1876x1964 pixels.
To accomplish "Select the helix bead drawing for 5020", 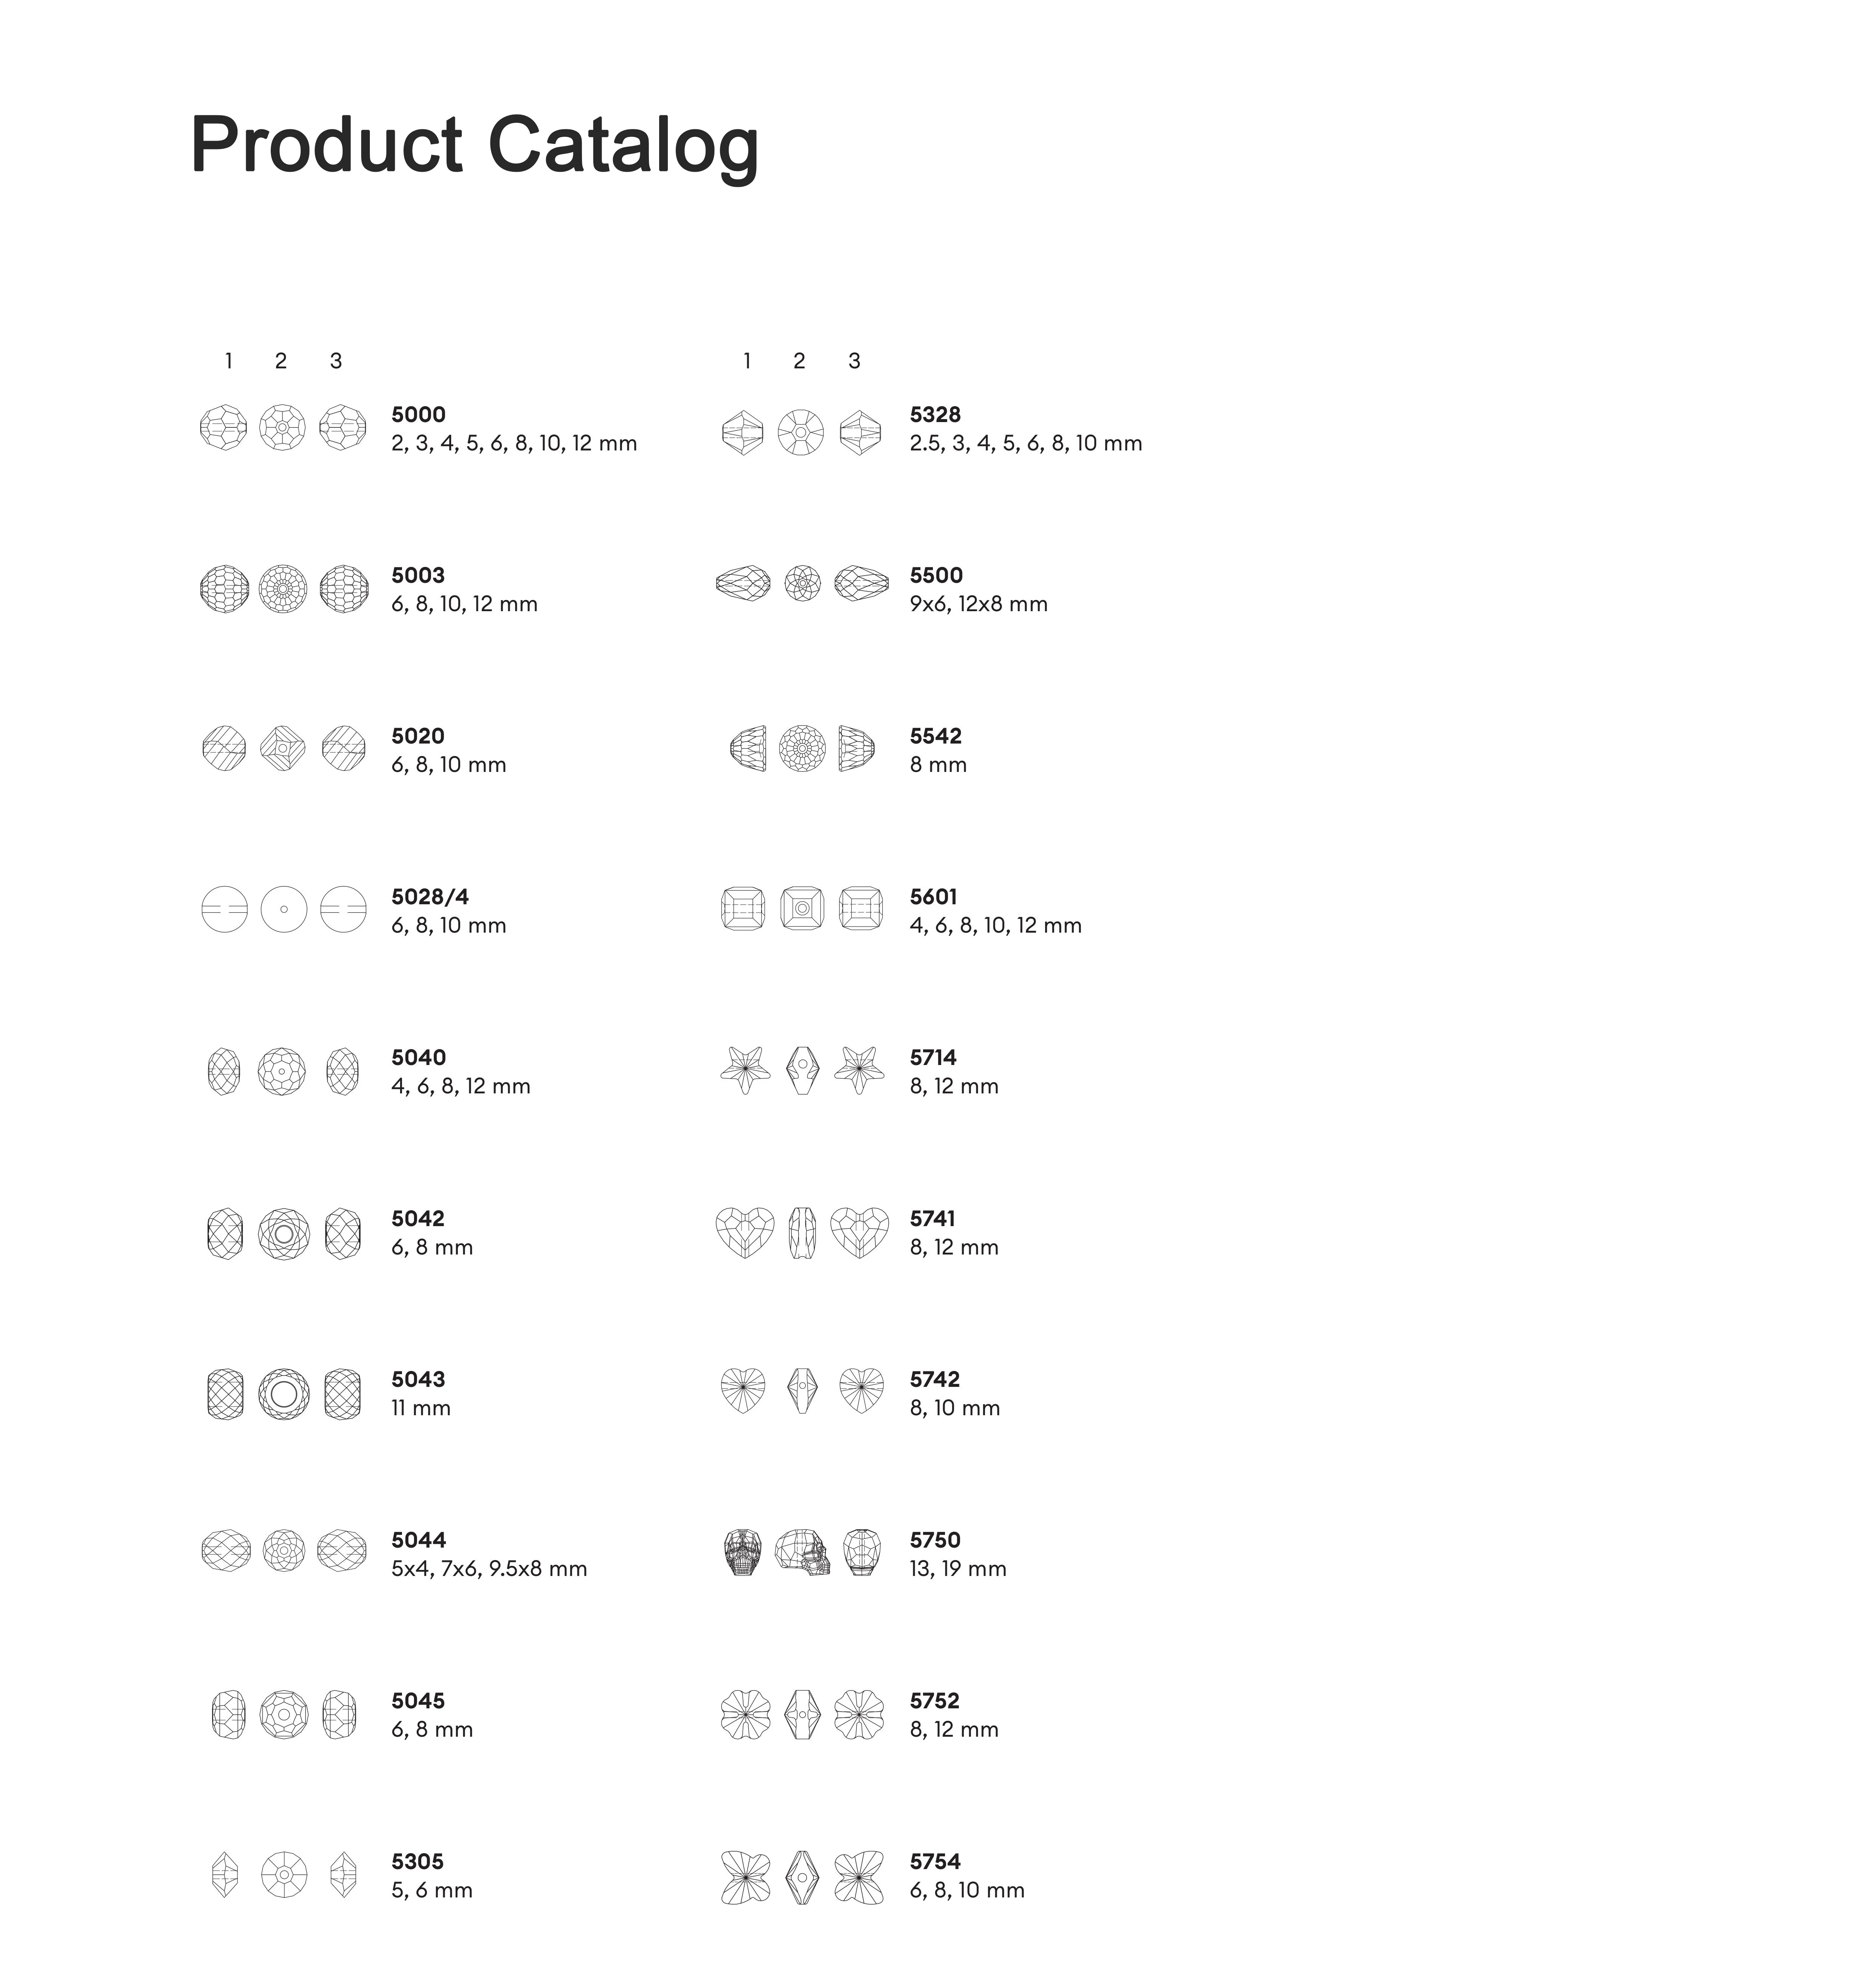I will 224,748.
